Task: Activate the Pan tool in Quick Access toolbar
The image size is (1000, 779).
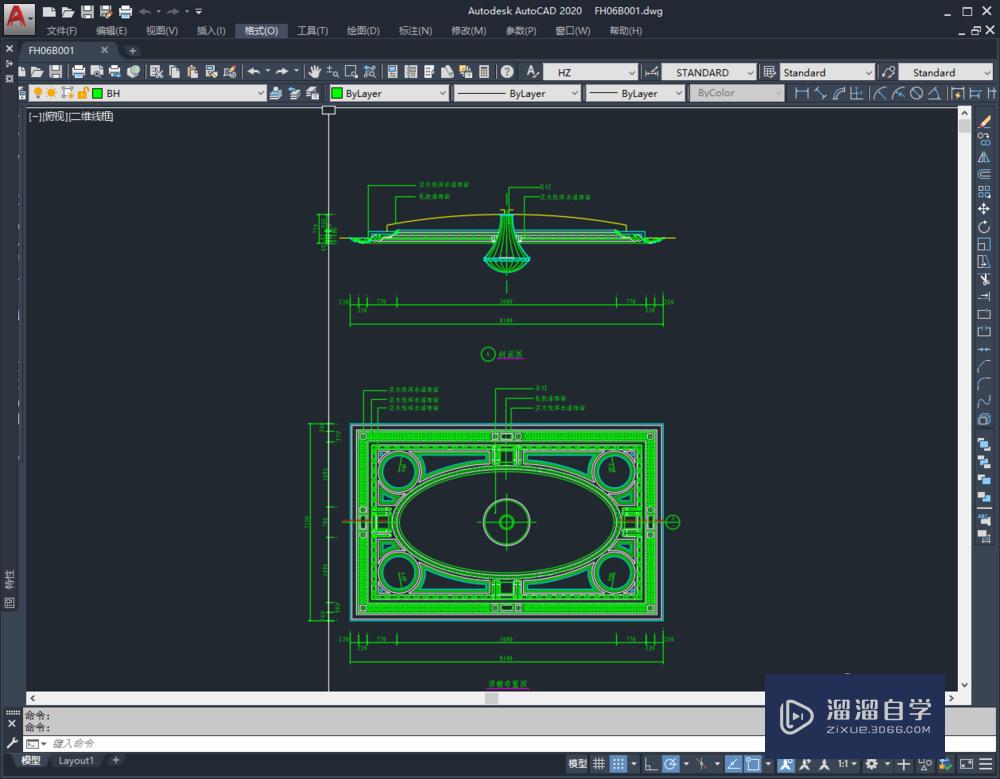Action: click(x=314, y=73)
